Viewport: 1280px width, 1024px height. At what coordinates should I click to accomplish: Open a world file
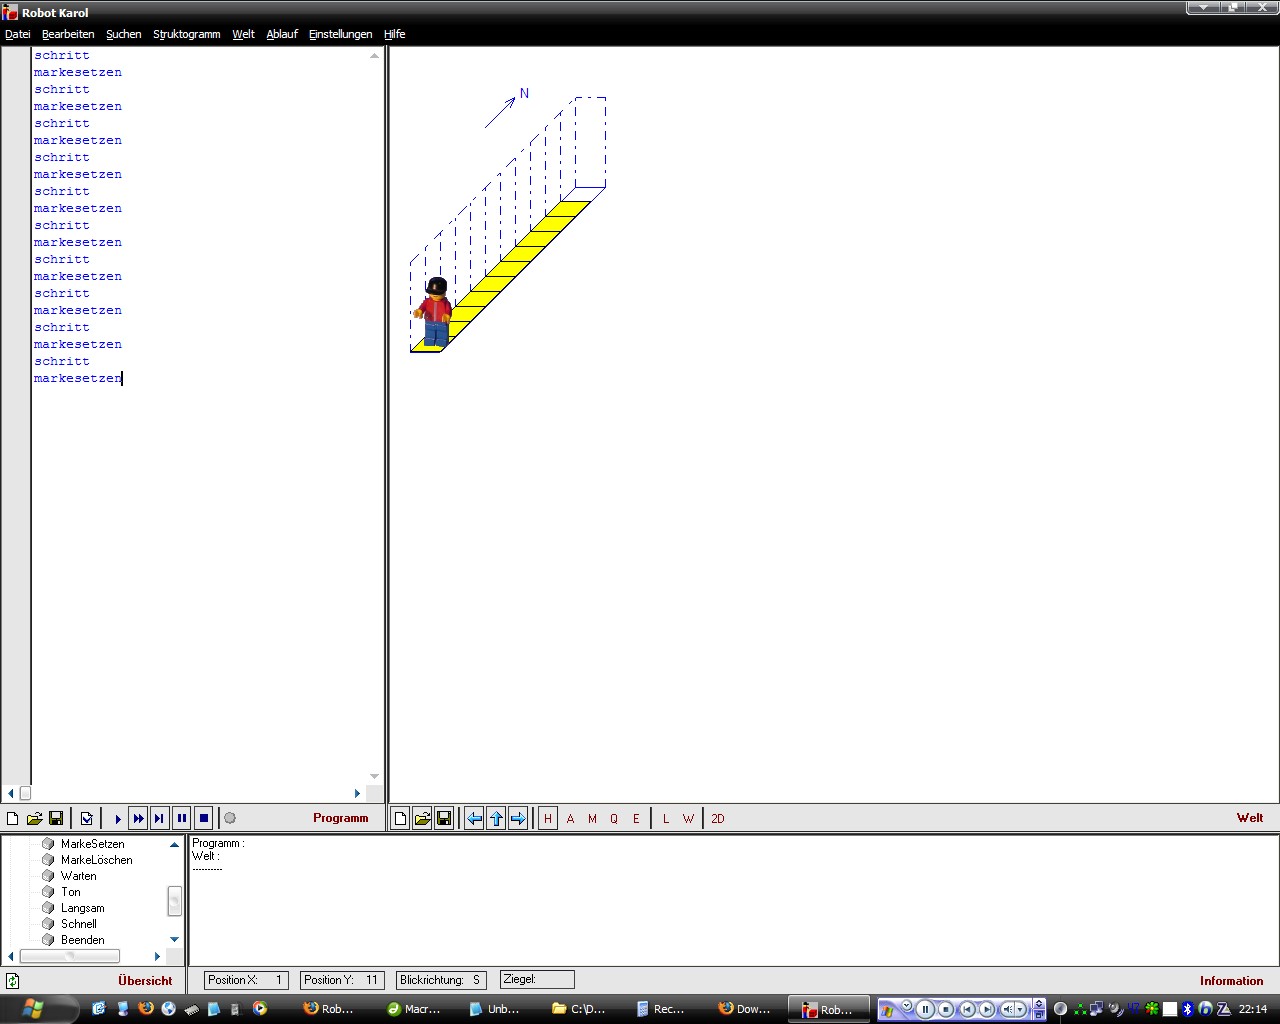[x=422, y=818]
